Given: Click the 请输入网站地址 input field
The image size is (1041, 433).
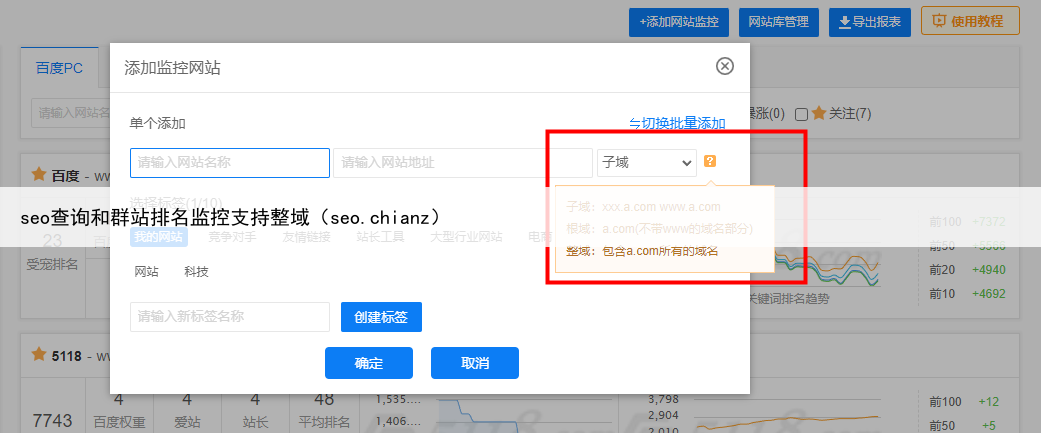Looking at the screenshot, I should pyautogui.click(x=462, y=162).
